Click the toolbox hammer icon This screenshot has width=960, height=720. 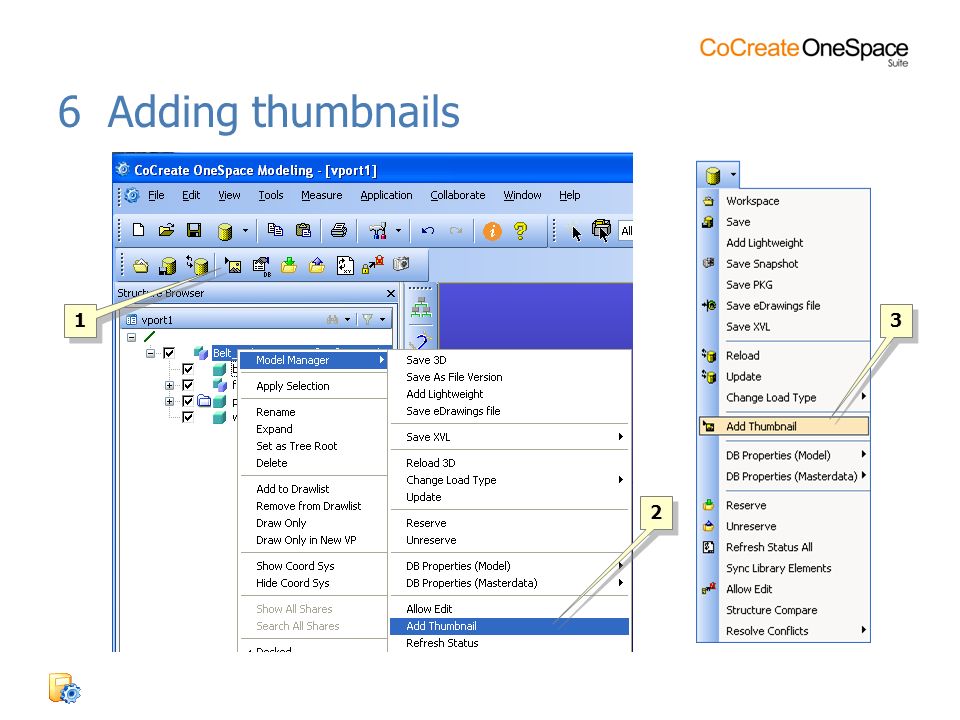point(378,231)
